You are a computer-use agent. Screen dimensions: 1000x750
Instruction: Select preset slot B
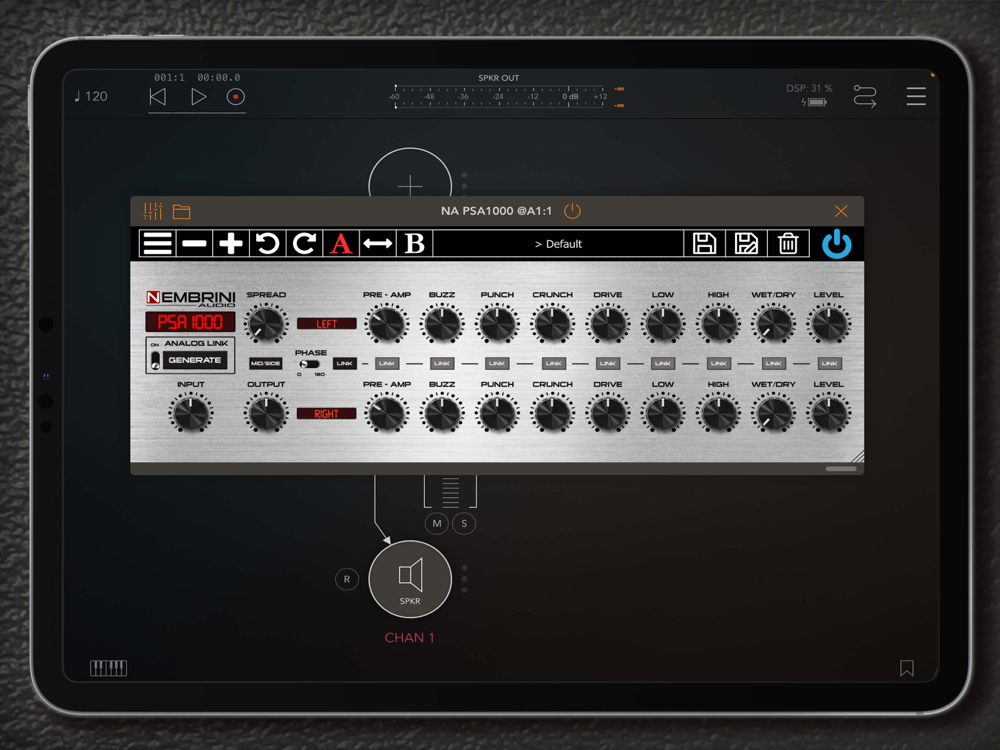415,244
